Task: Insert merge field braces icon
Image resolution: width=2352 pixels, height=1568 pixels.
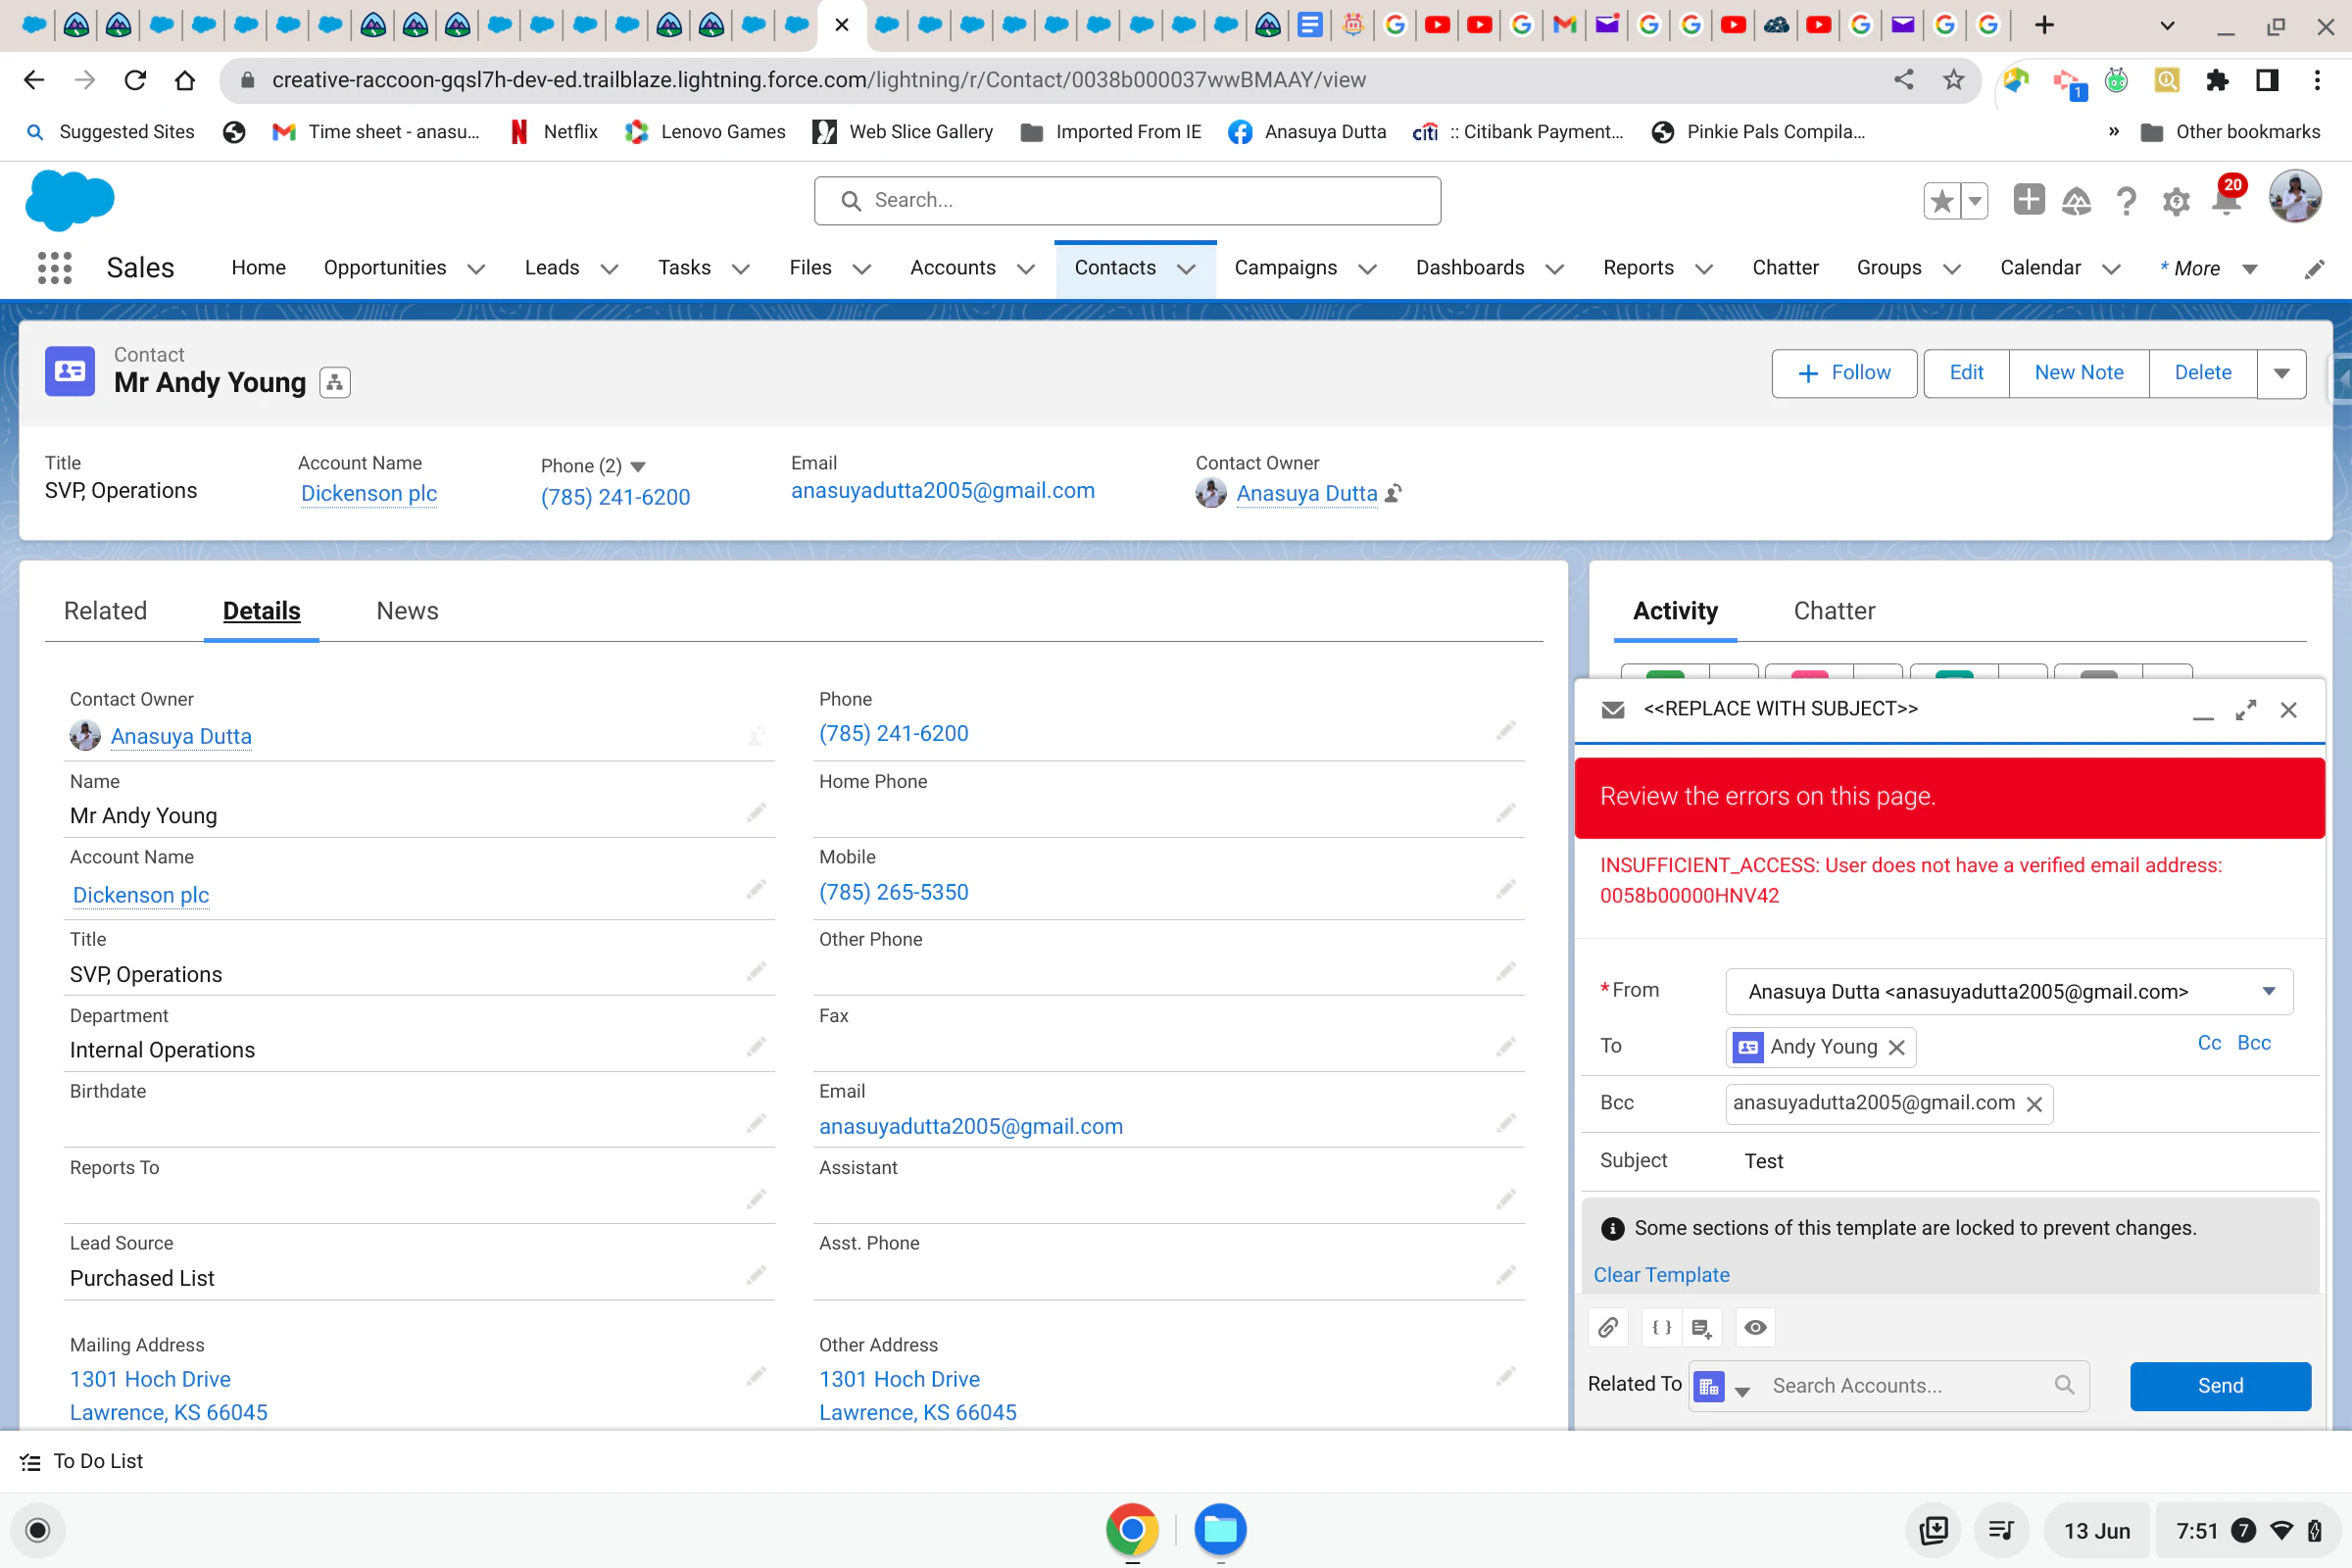Action: coord(1661,1328)
